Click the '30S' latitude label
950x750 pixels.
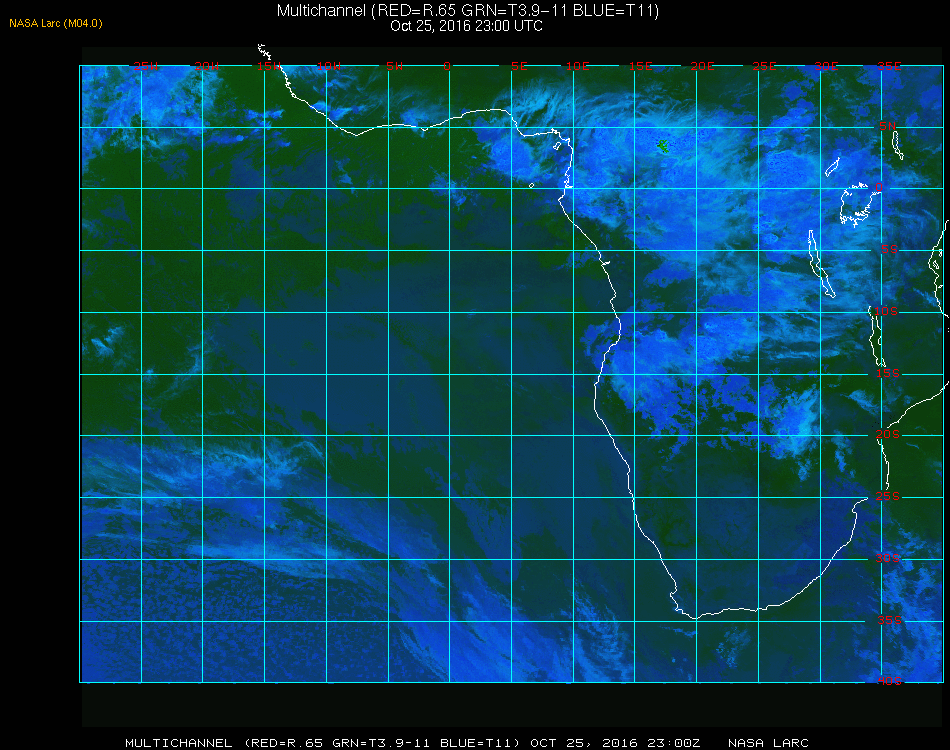tap(888, 558)
